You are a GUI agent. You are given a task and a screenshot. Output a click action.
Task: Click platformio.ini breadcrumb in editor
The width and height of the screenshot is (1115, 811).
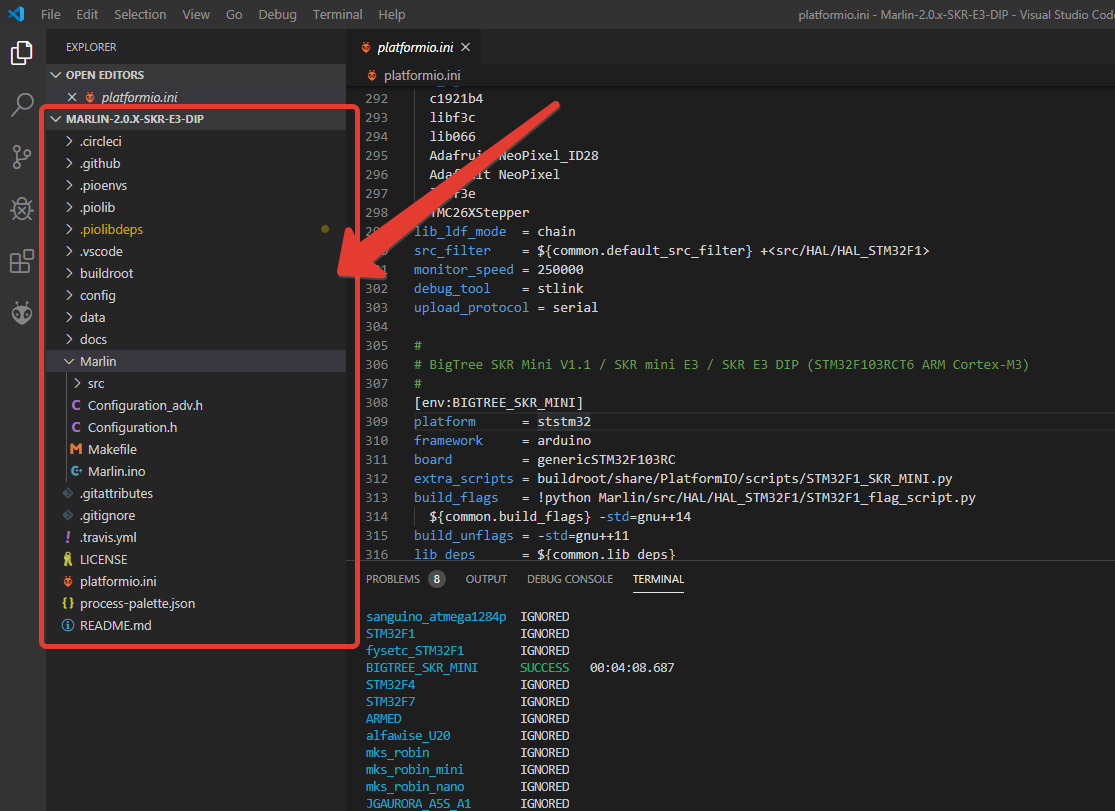pyautogui.click(x=421, y=75)
